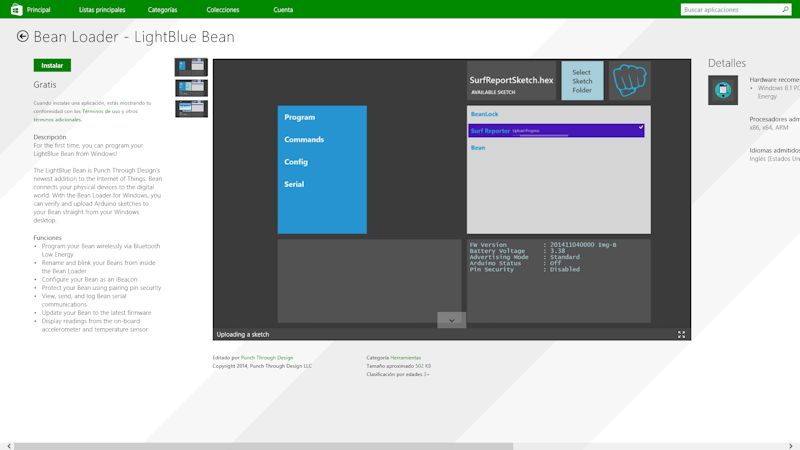Image resolution: width=800 pixels, height=450 pixels.
Task: Select the second screenshot thumbnail
Action: coord(191,88)
